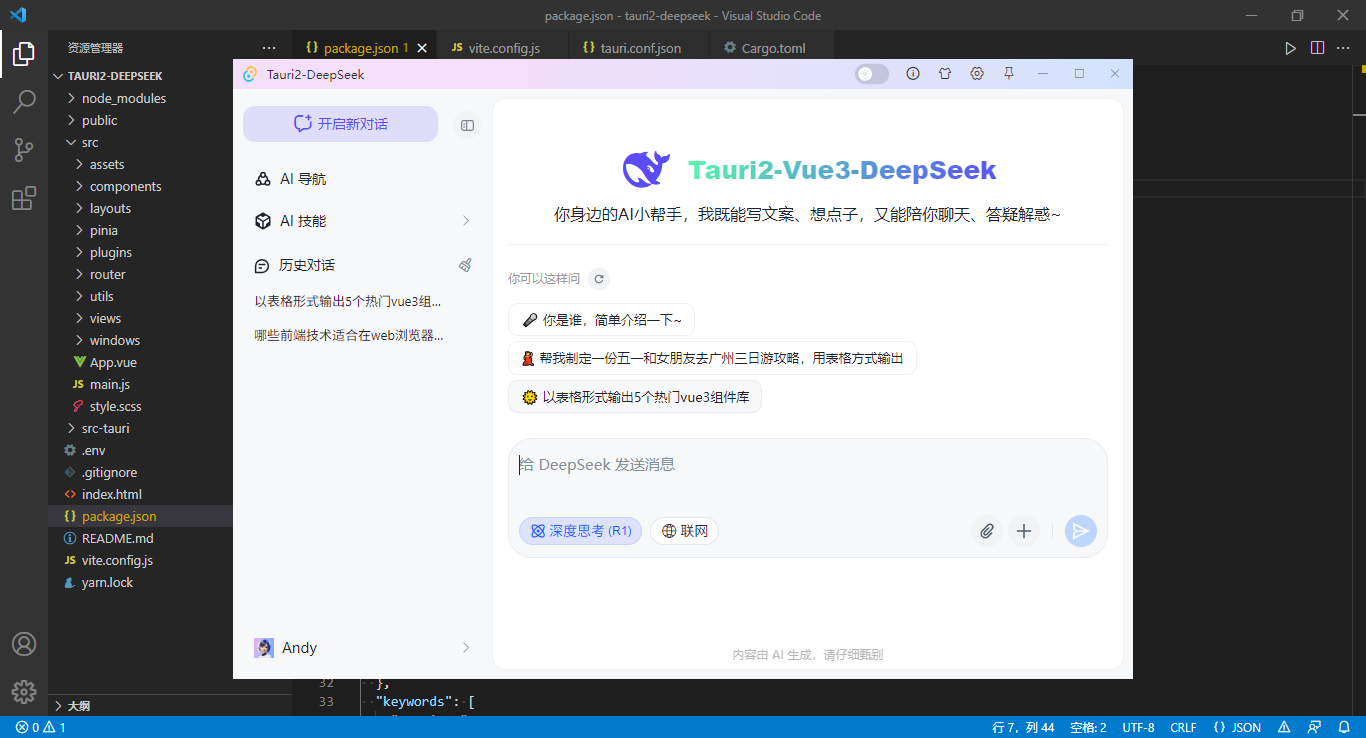Toggle the 深度思考 (R1) mode

[x=581, y=531]
